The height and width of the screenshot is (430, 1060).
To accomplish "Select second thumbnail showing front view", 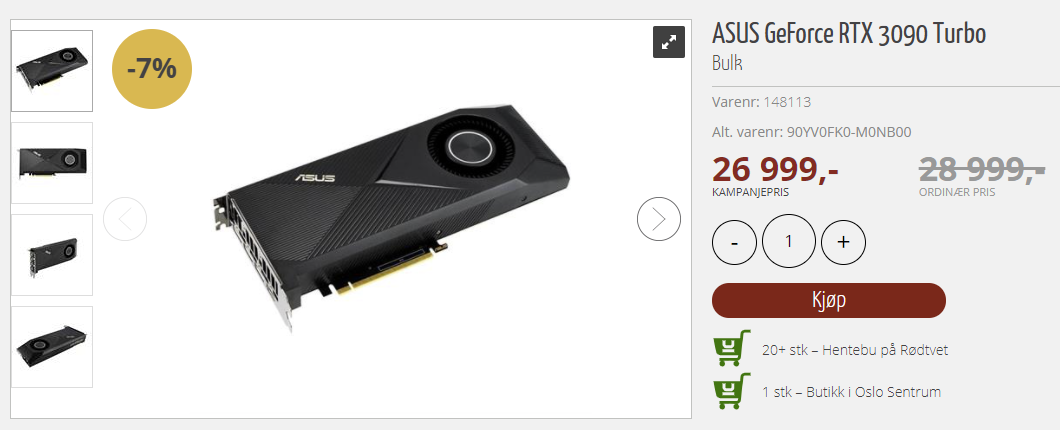I will click(52, 163).
